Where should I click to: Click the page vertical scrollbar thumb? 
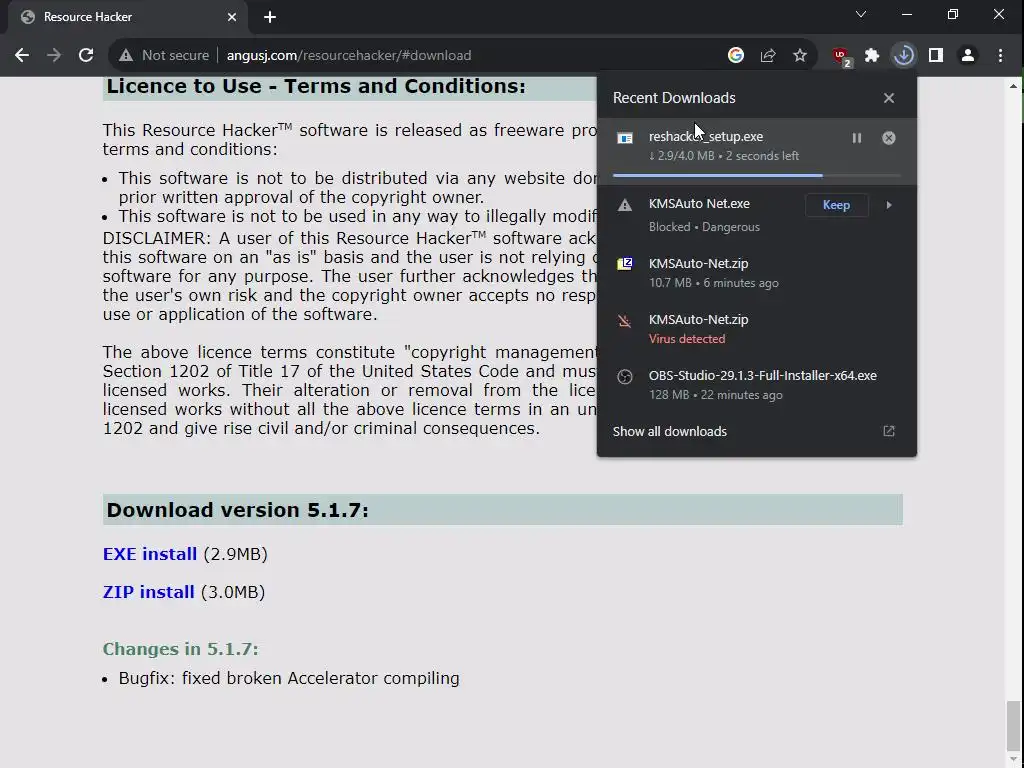pyautogui.click(x=1013, y=725)
